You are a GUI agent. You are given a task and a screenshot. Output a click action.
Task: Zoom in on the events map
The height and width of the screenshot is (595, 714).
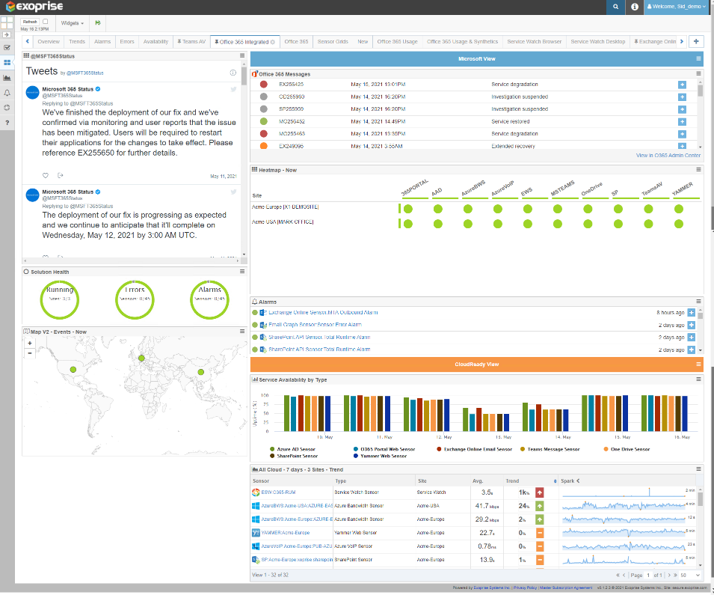coord(30,344)
